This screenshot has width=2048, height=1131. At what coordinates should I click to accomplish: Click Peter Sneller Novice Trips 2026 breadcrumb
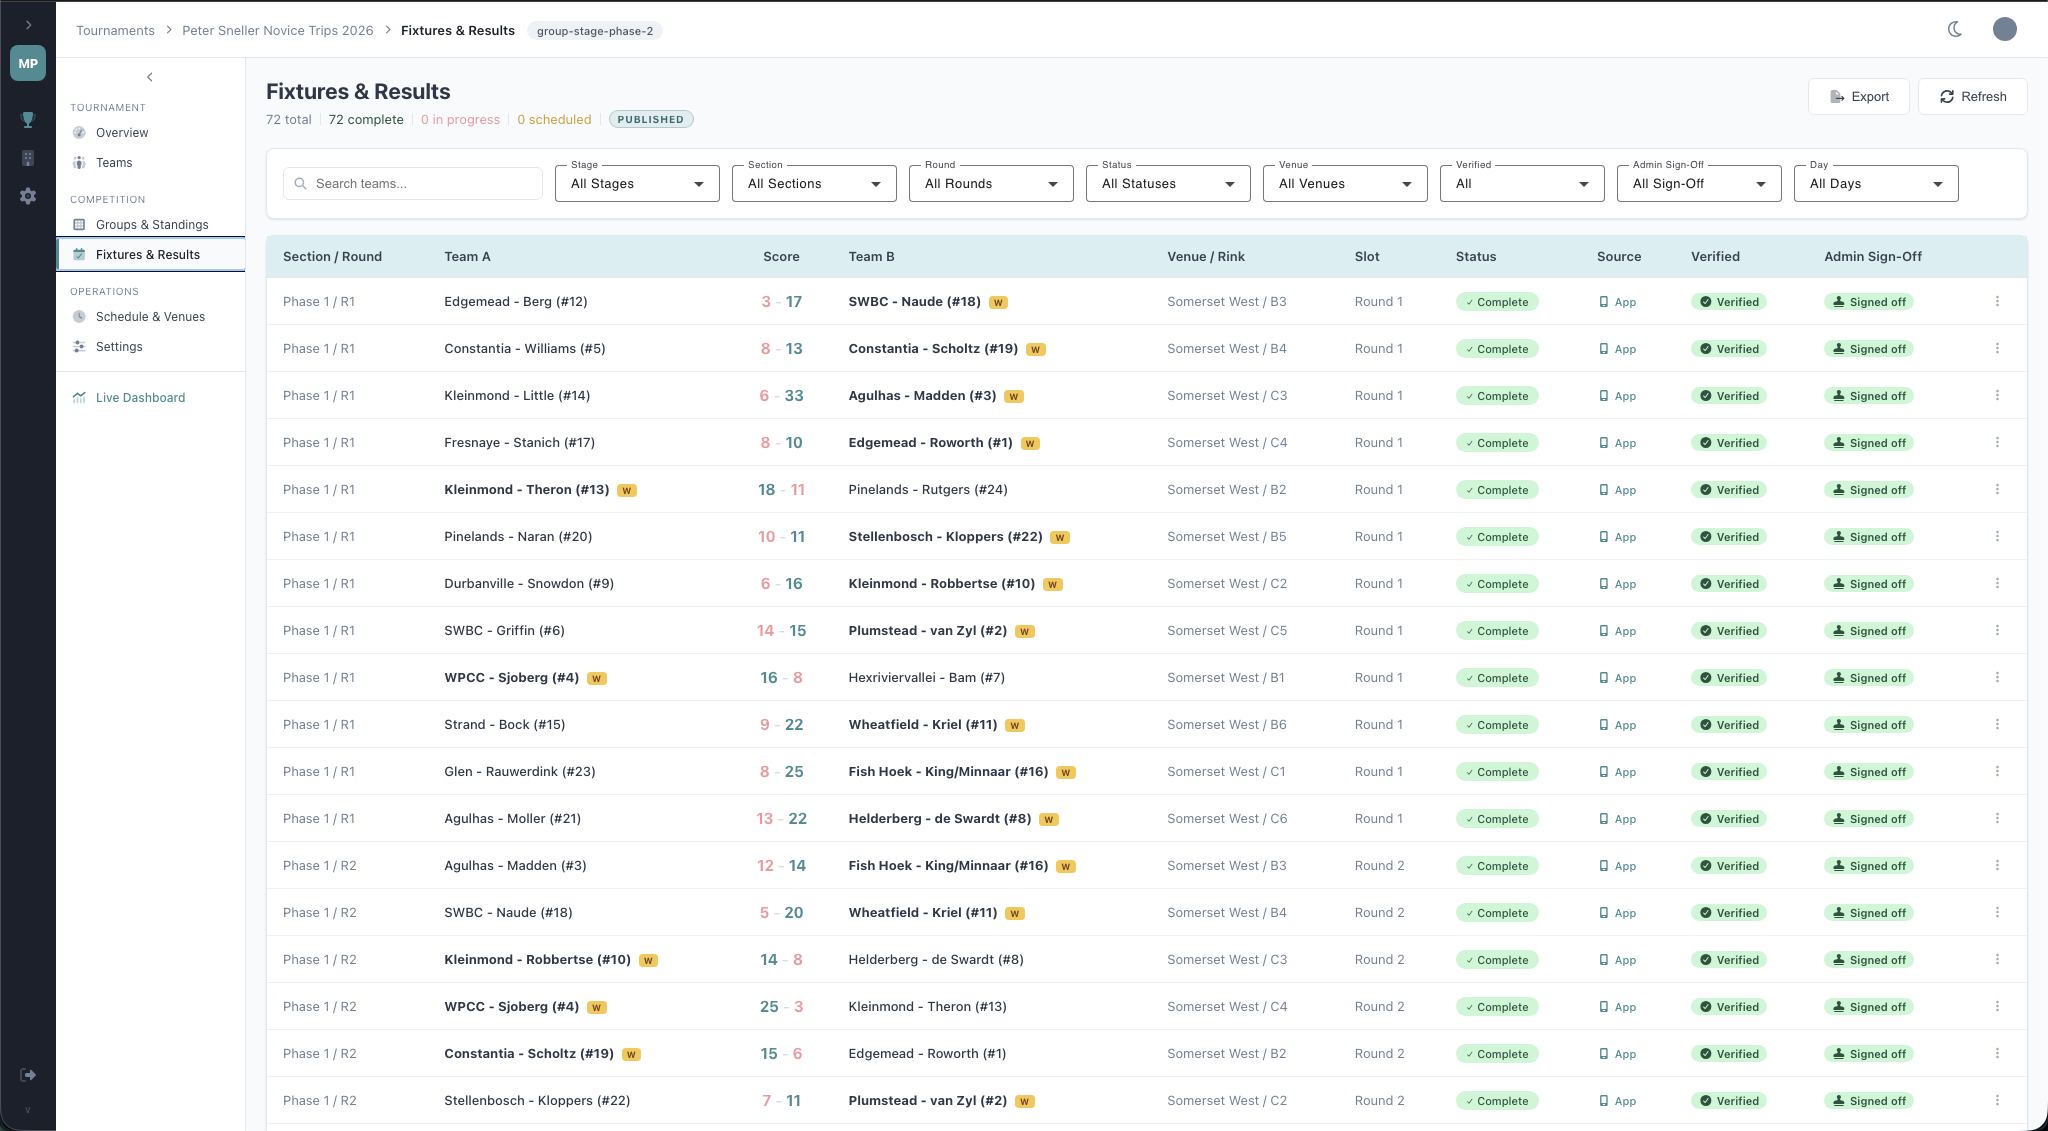tap(277, 31)
